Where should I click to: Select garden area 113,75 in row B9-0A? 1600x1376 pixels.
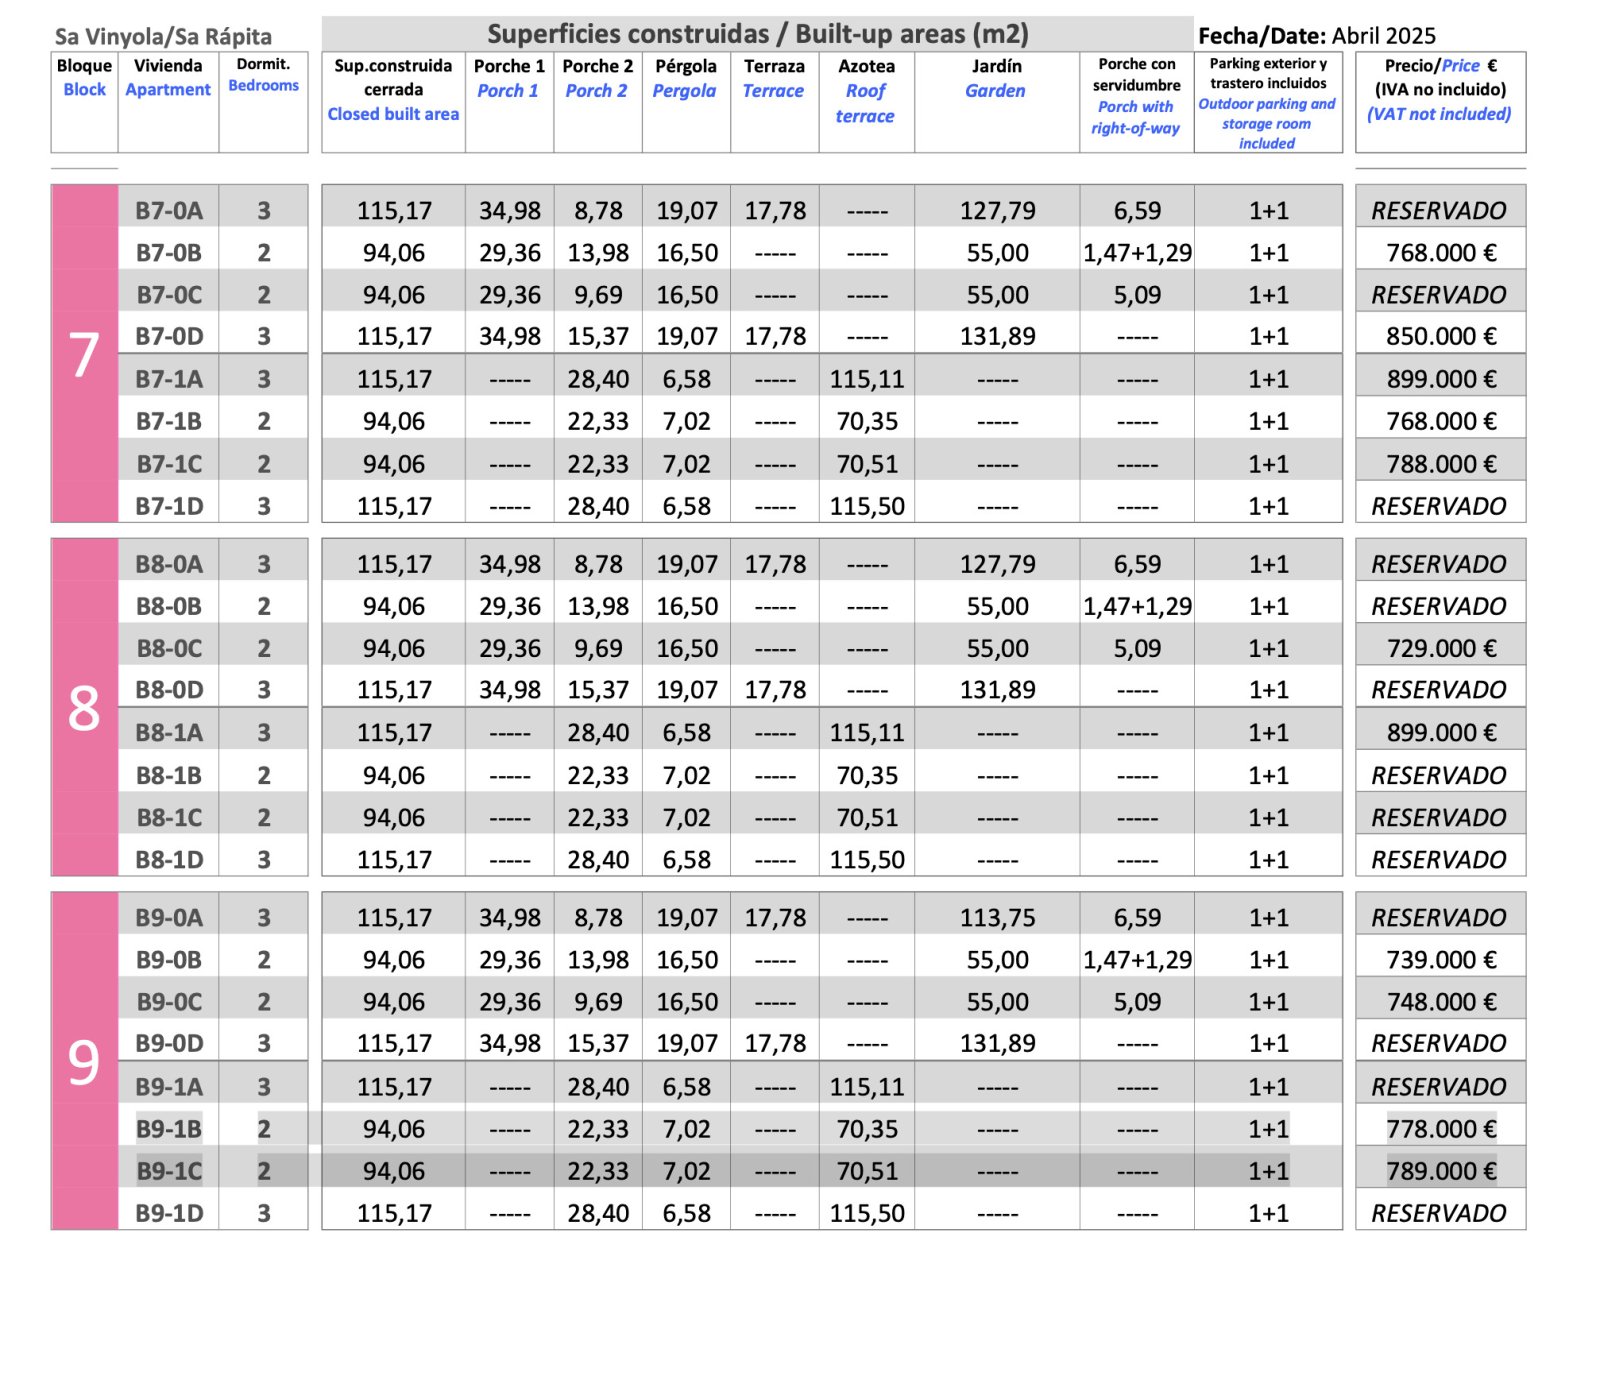pos(997,918)
